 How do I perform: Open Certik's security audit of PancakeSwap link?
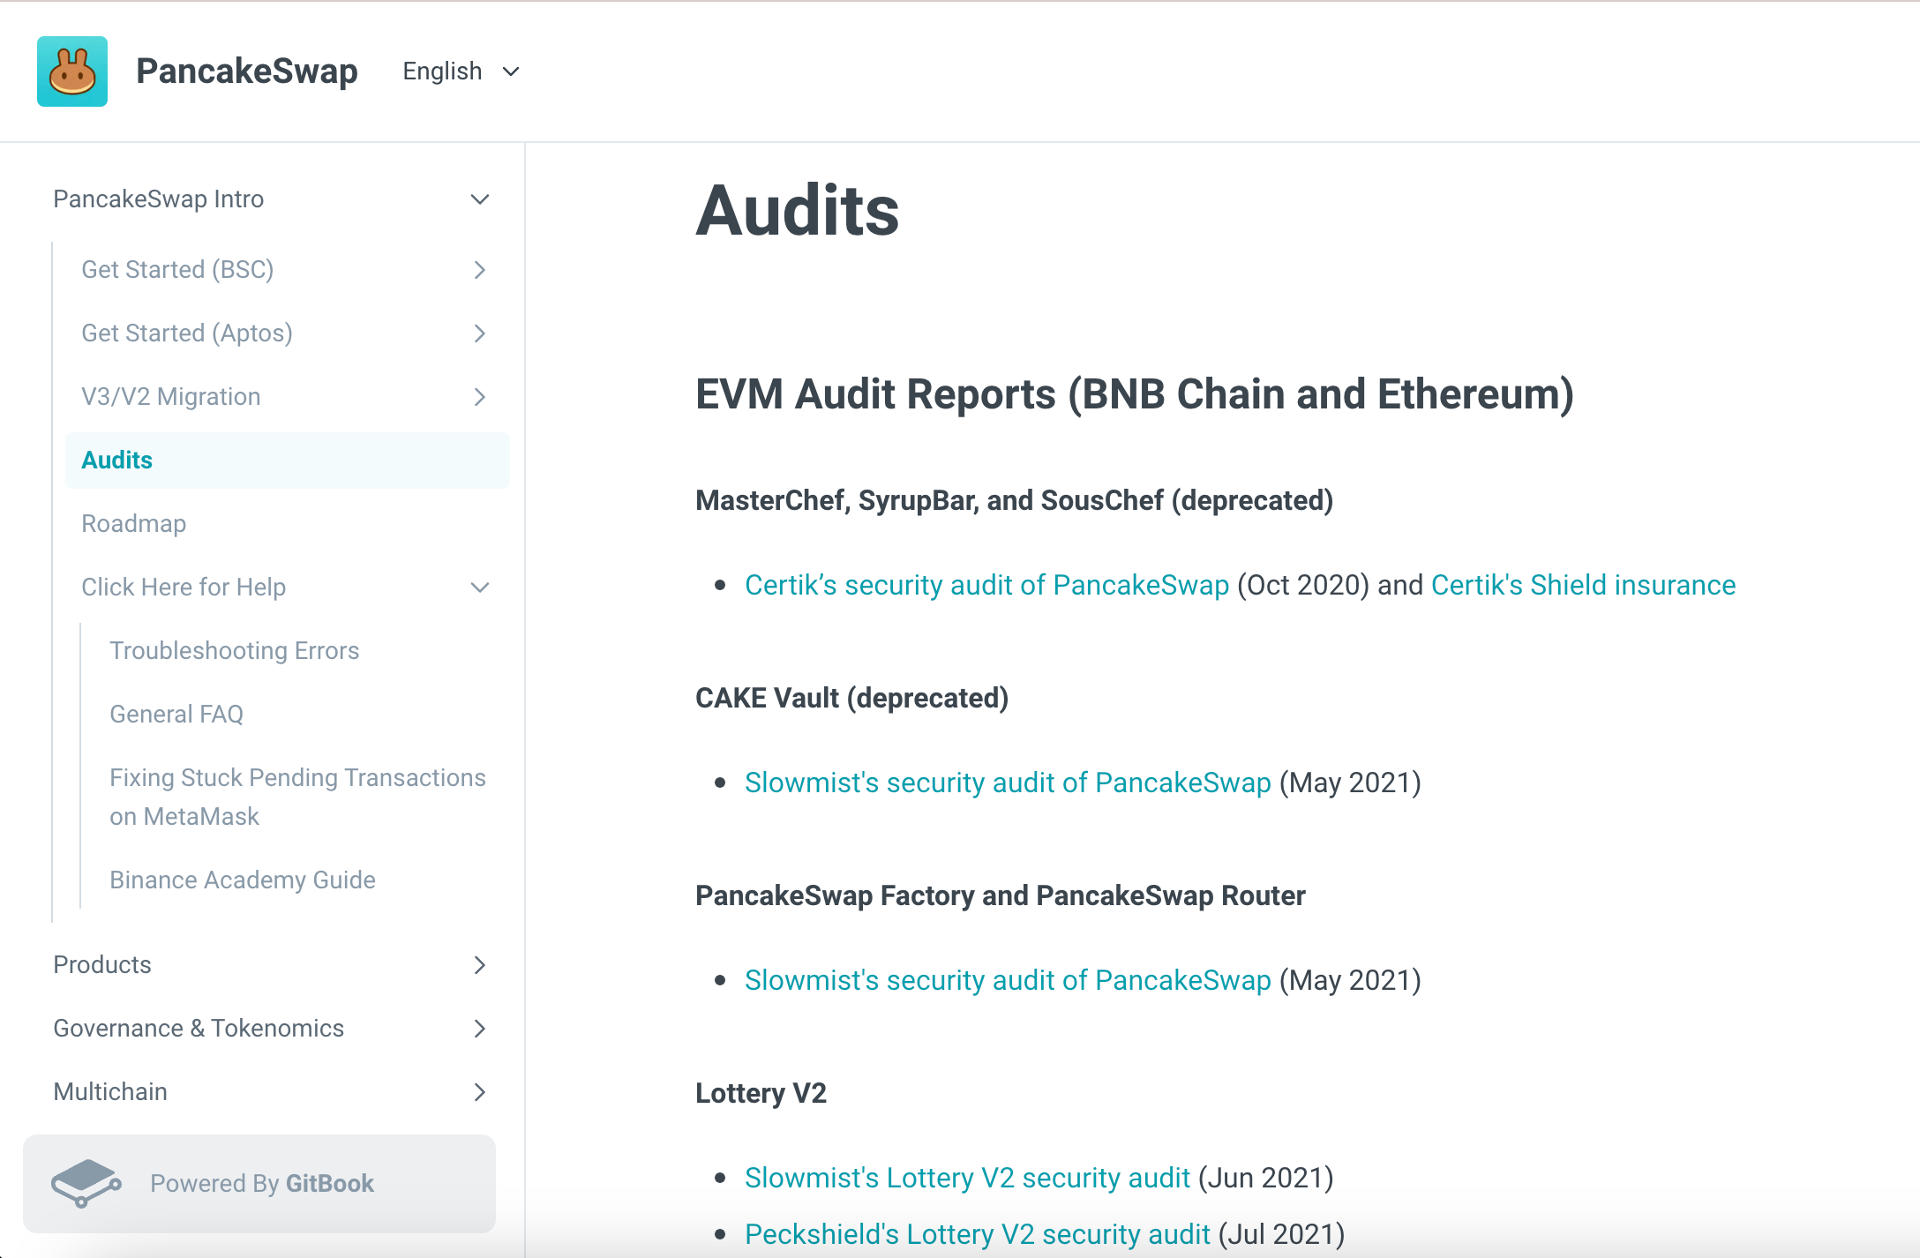coord(987,585)
